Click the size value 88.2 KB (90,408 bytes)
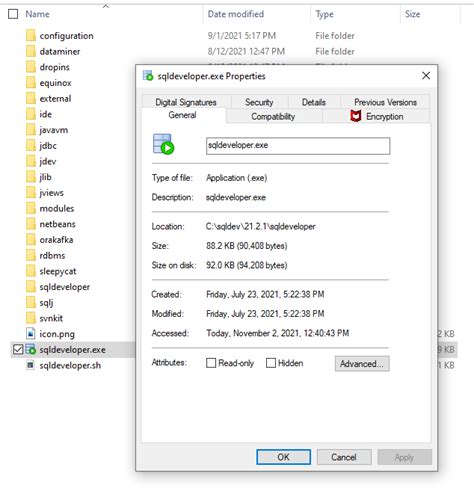Screen dimensions: 474x494 (247, 246)
